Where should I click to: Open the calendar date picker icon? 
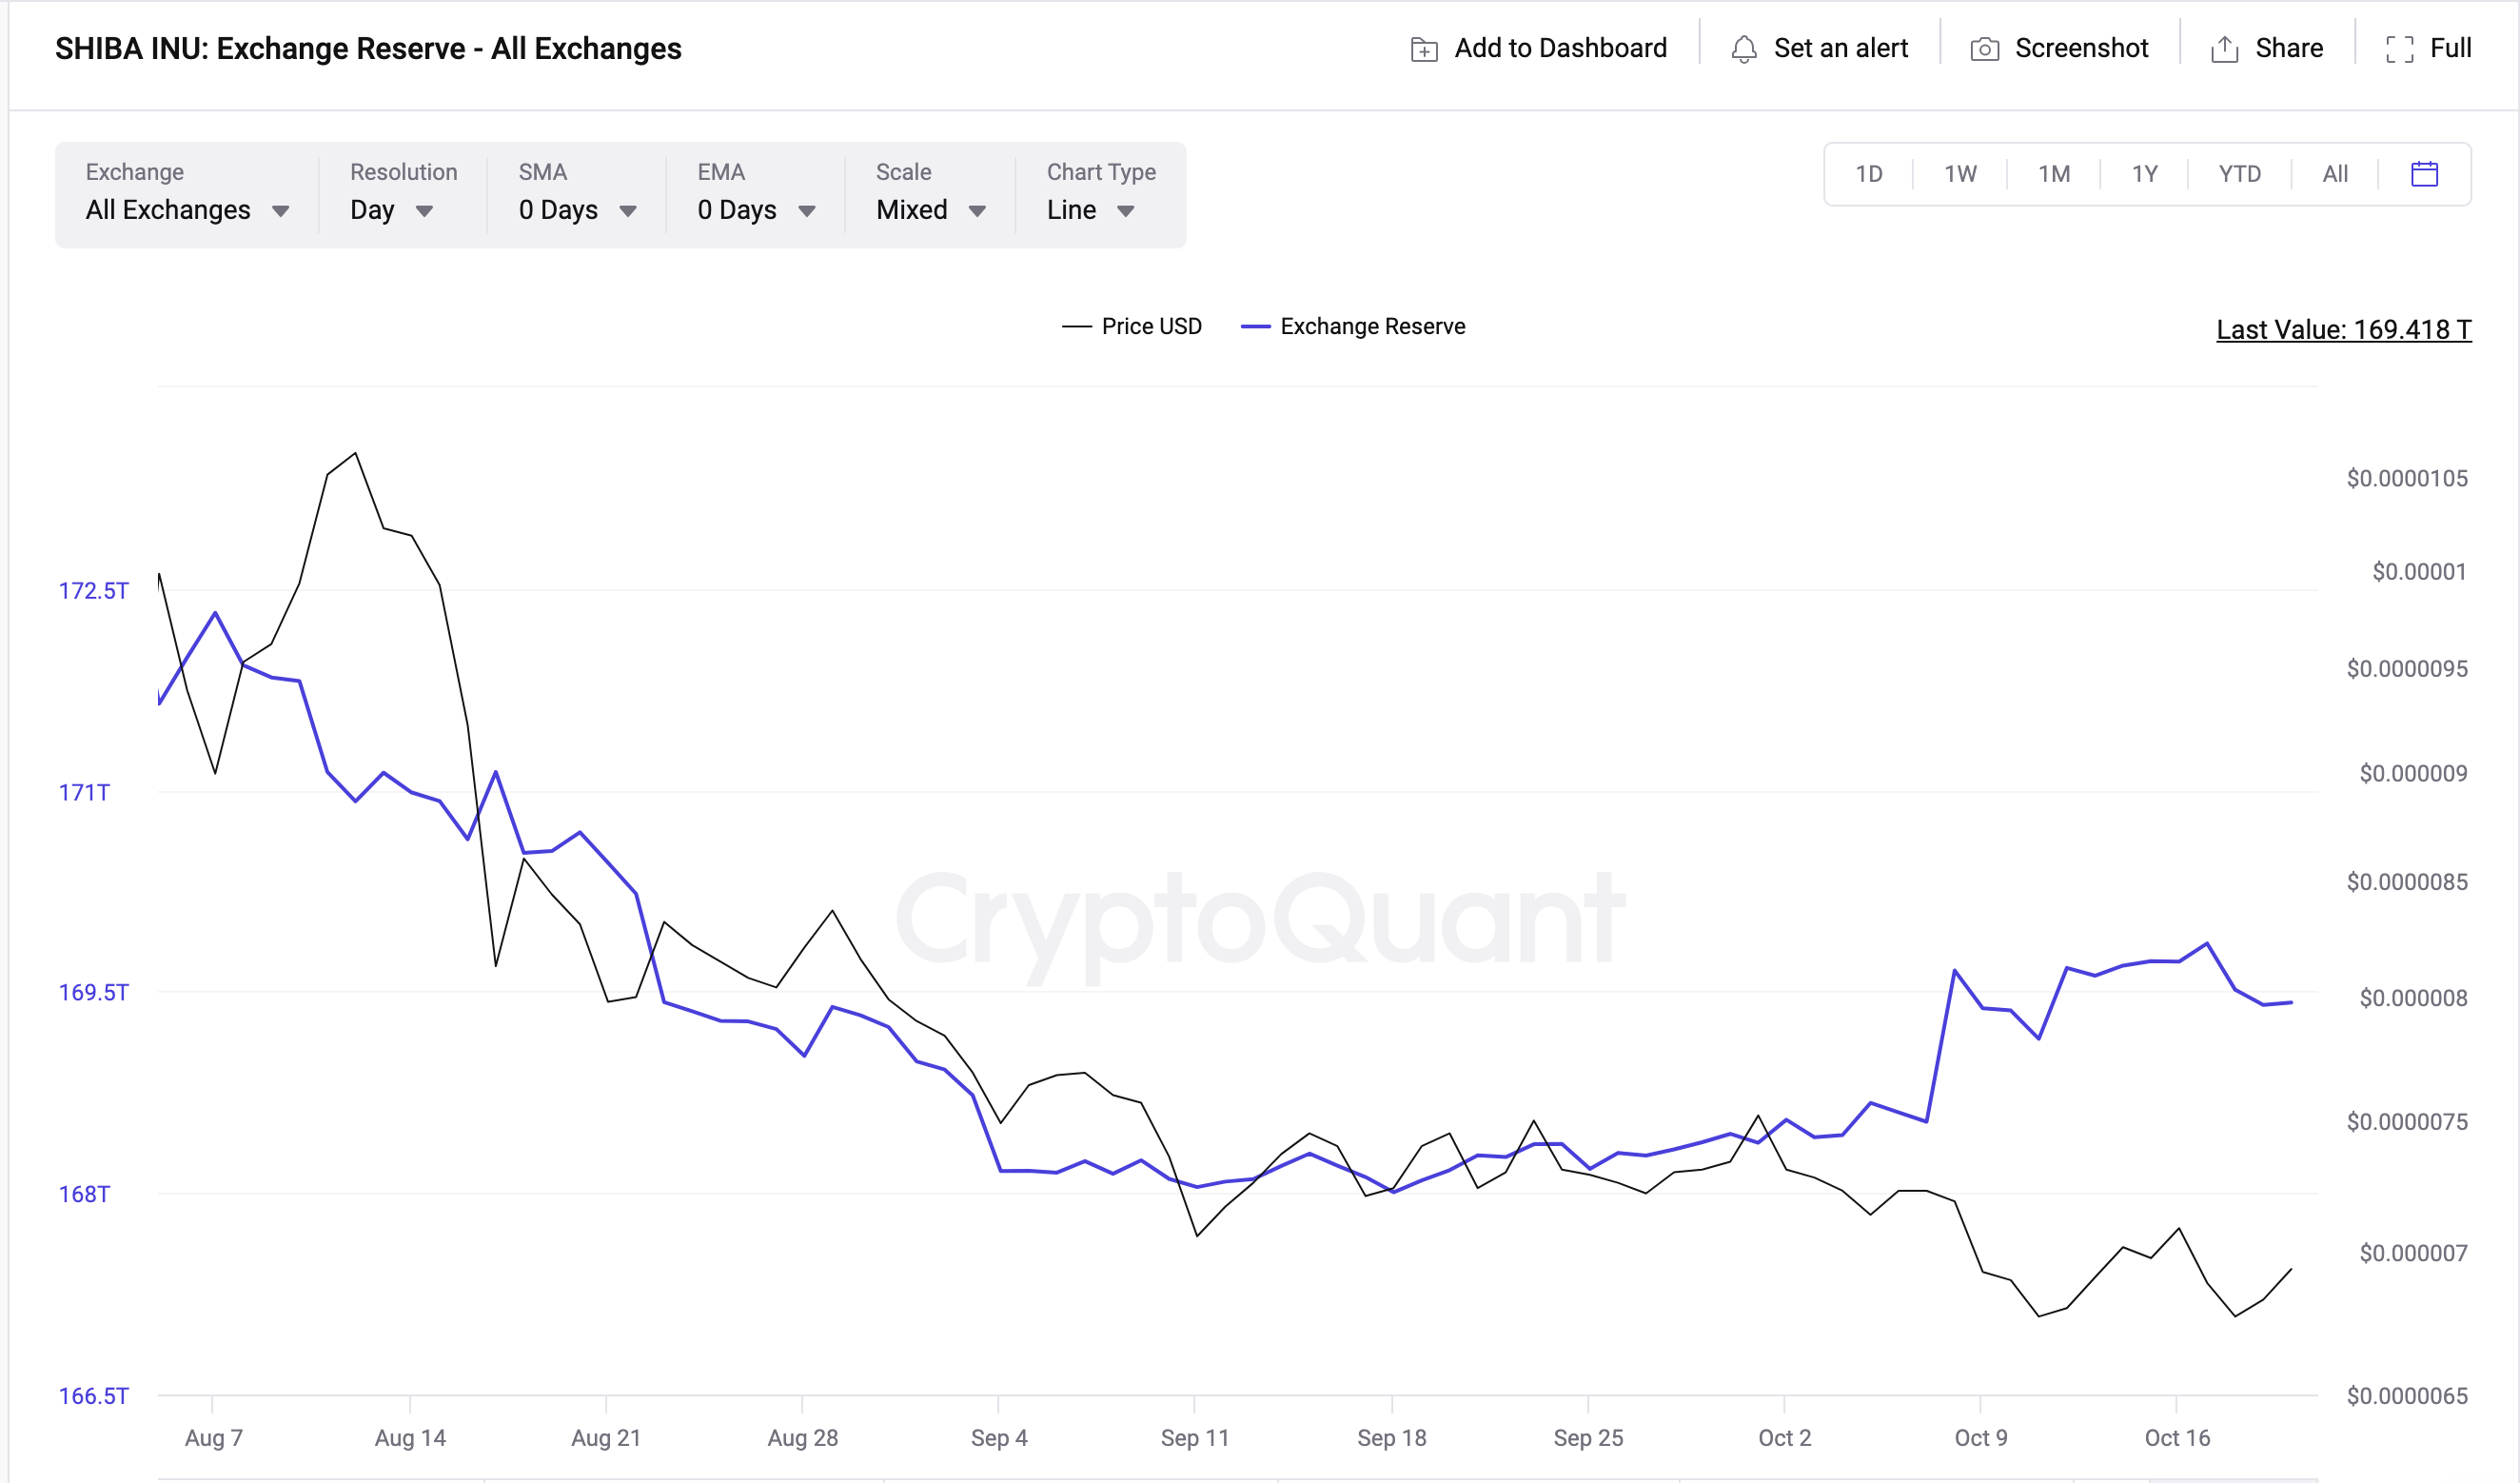click(x=2424, y=174)
